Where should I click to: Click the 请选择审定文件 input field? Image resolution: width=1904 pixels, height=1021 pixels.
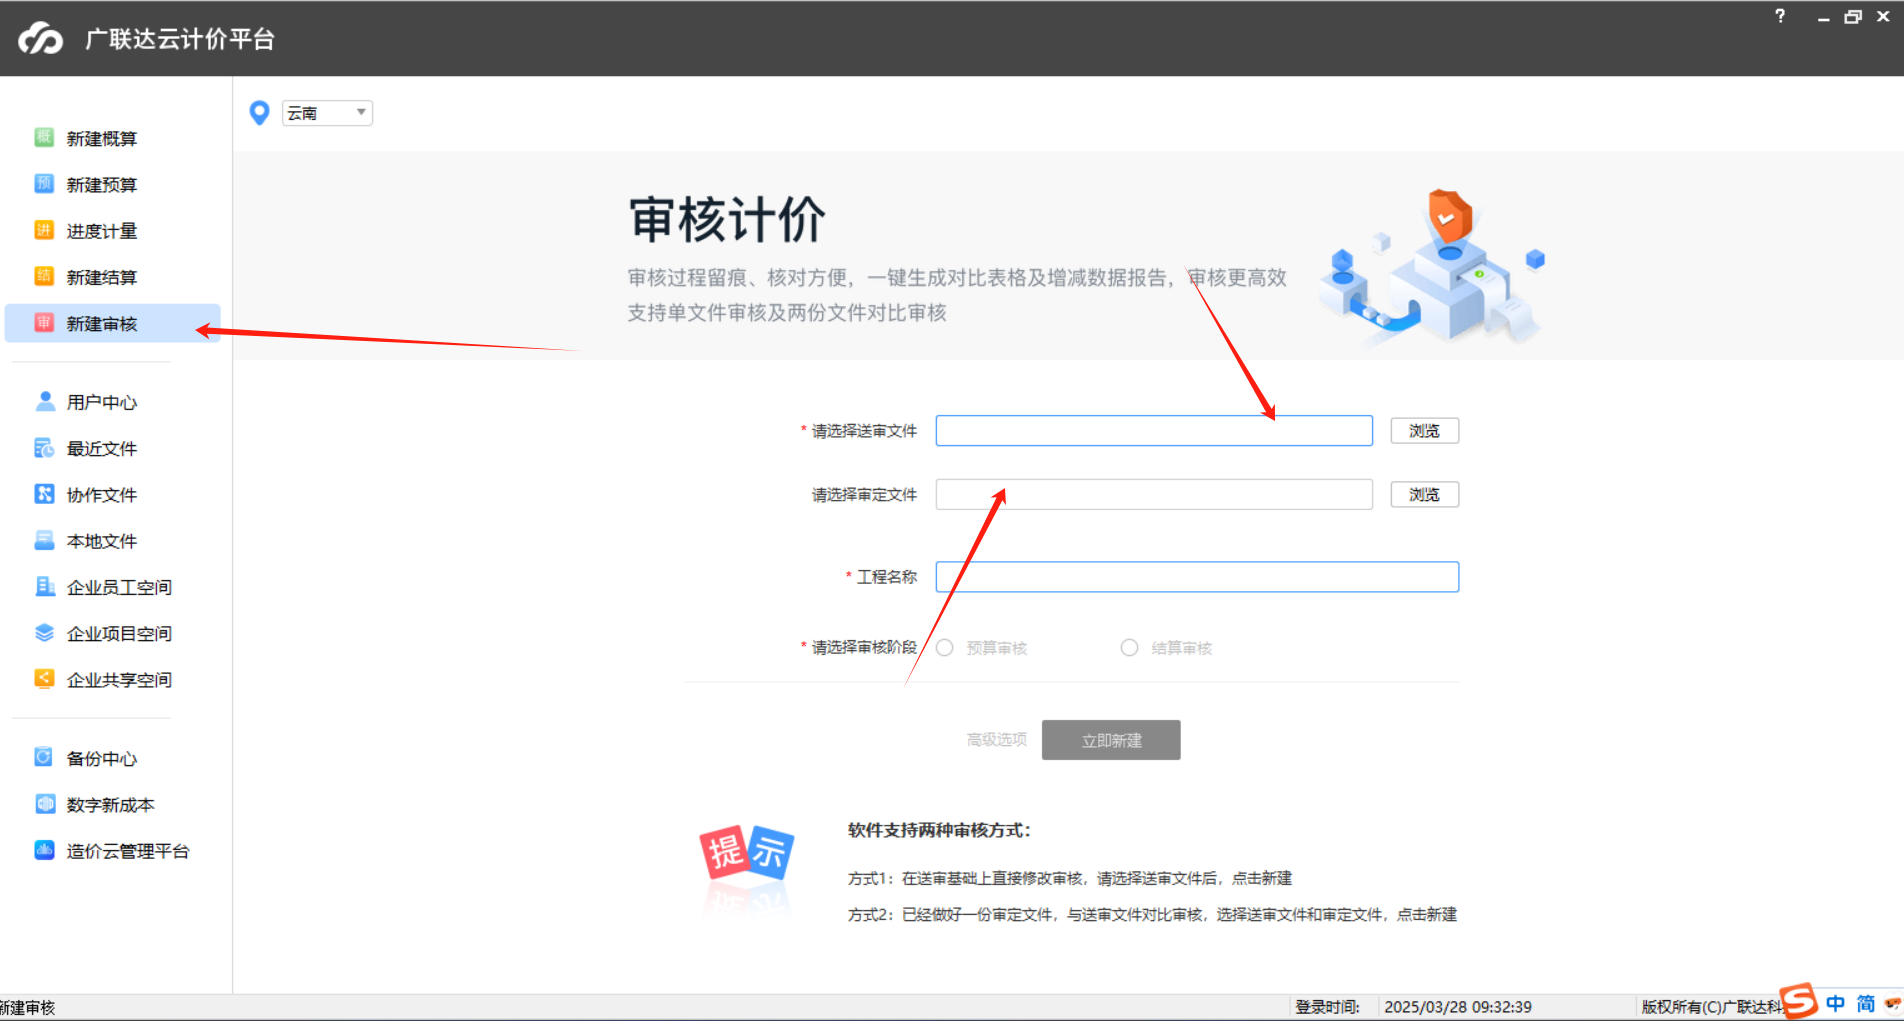pos(1154,494)
